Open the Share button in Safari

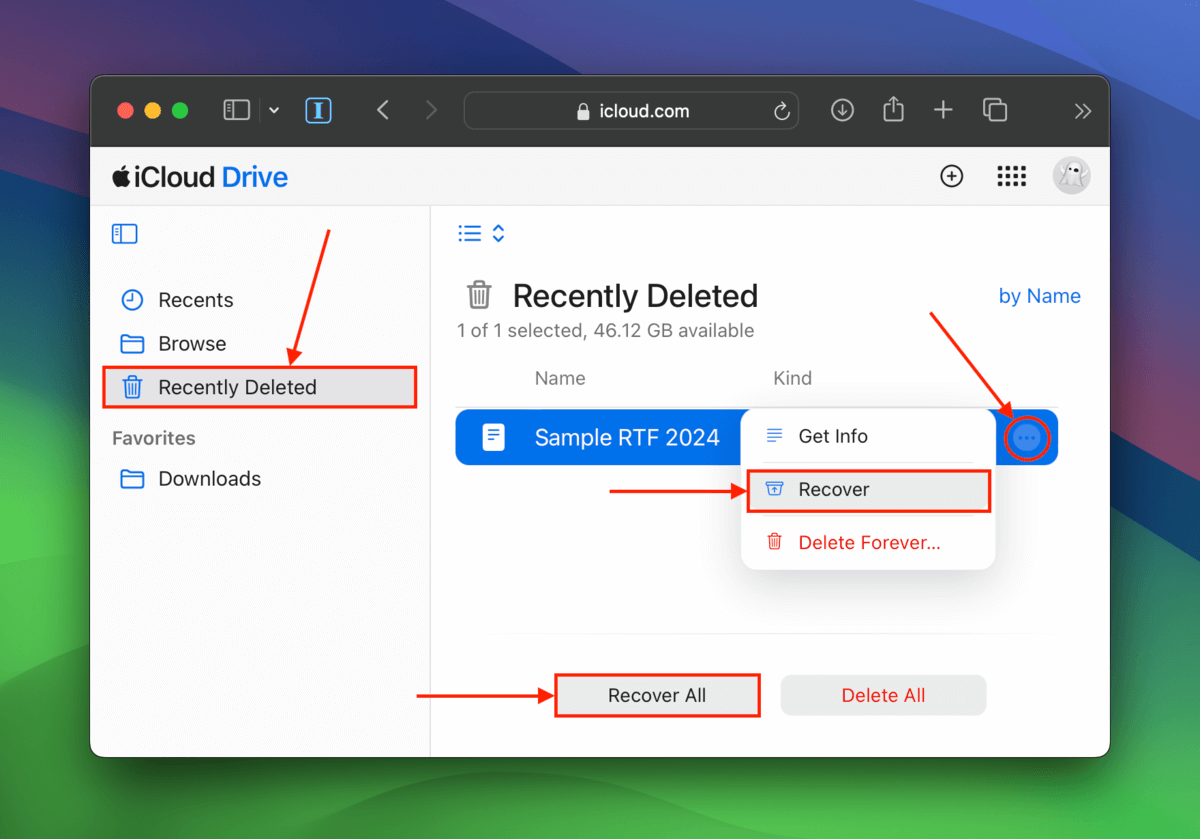pyautogui.click(x=893, y=110)
